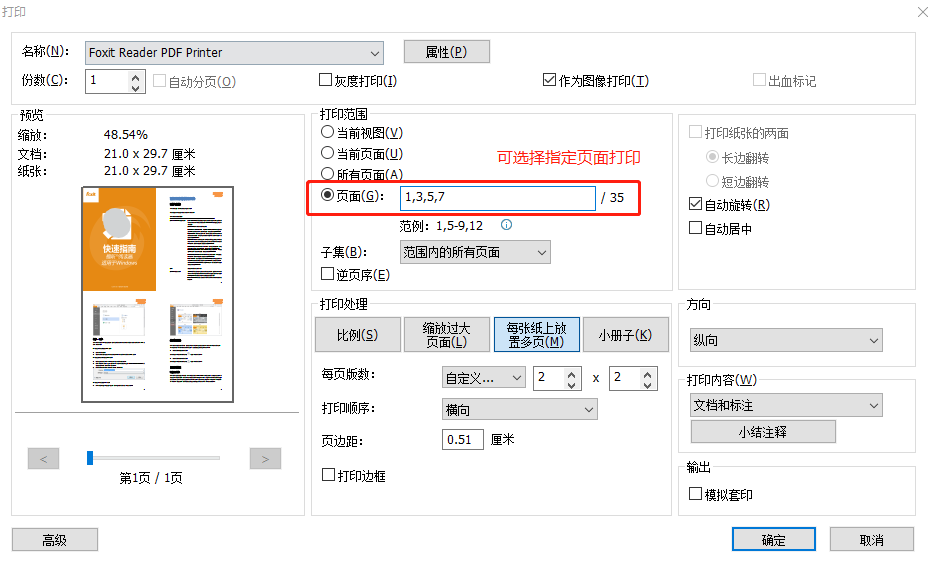Image resolution: width=935 pixels, height=570 pixels.
Task: Open the pages-per-sheet custom dropdown
Action: click(x=484, y=378)
